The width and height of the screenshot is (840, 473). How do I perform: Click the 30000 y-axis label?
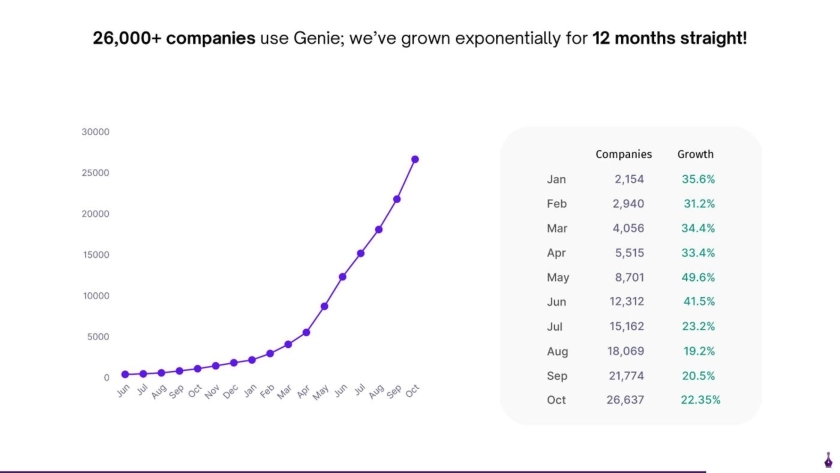(x=96, y=132)
